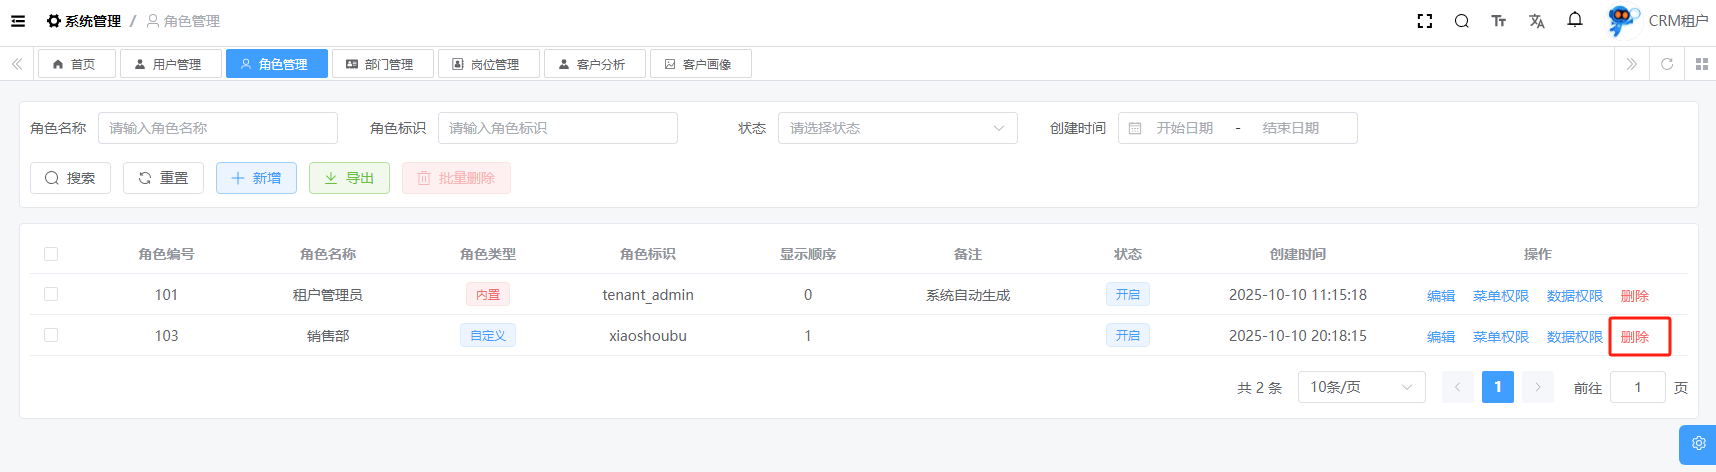
Task: Open the blue settings gear at bottom right
Action: coord(1698,443)
